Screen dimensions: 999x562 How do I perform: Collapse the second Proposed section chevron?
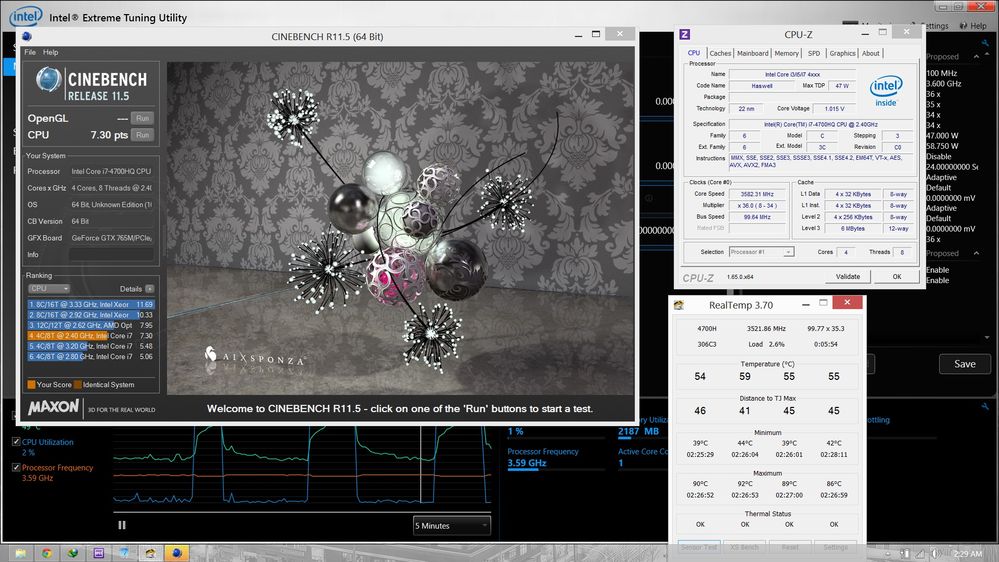pos(976,253)
